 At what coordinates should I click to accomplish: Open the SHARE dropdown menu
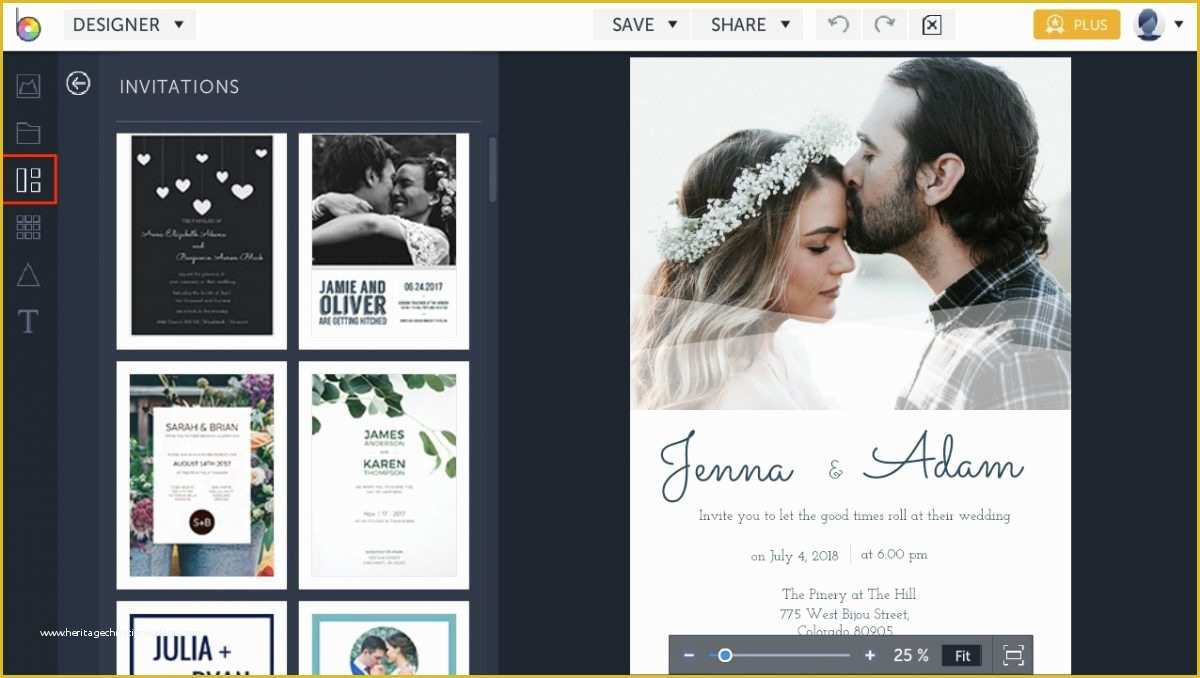click(749, 25)
